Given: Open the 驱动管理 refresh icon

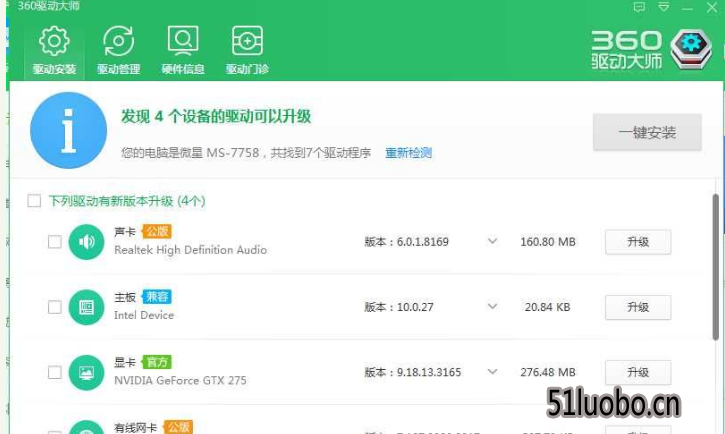Looking at the screenshot, I should [x=118, y=42].
